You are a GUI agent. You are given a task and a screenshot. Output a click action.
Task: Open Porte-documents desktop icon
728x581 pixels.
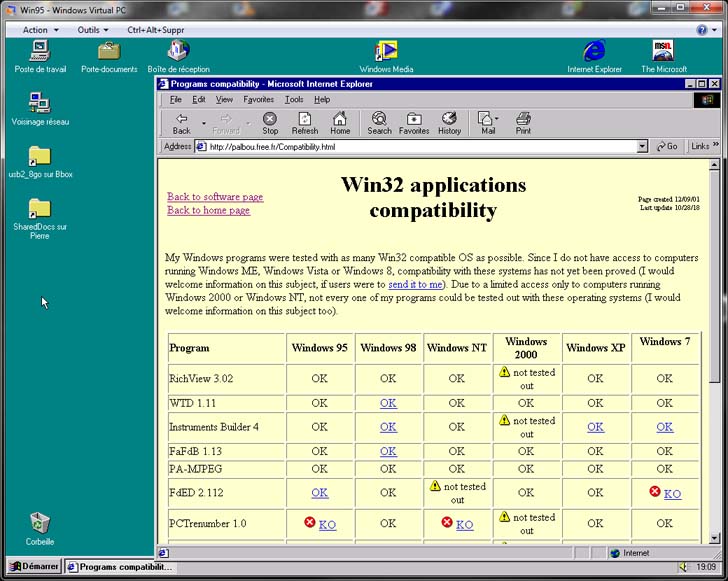click(109, 57)
